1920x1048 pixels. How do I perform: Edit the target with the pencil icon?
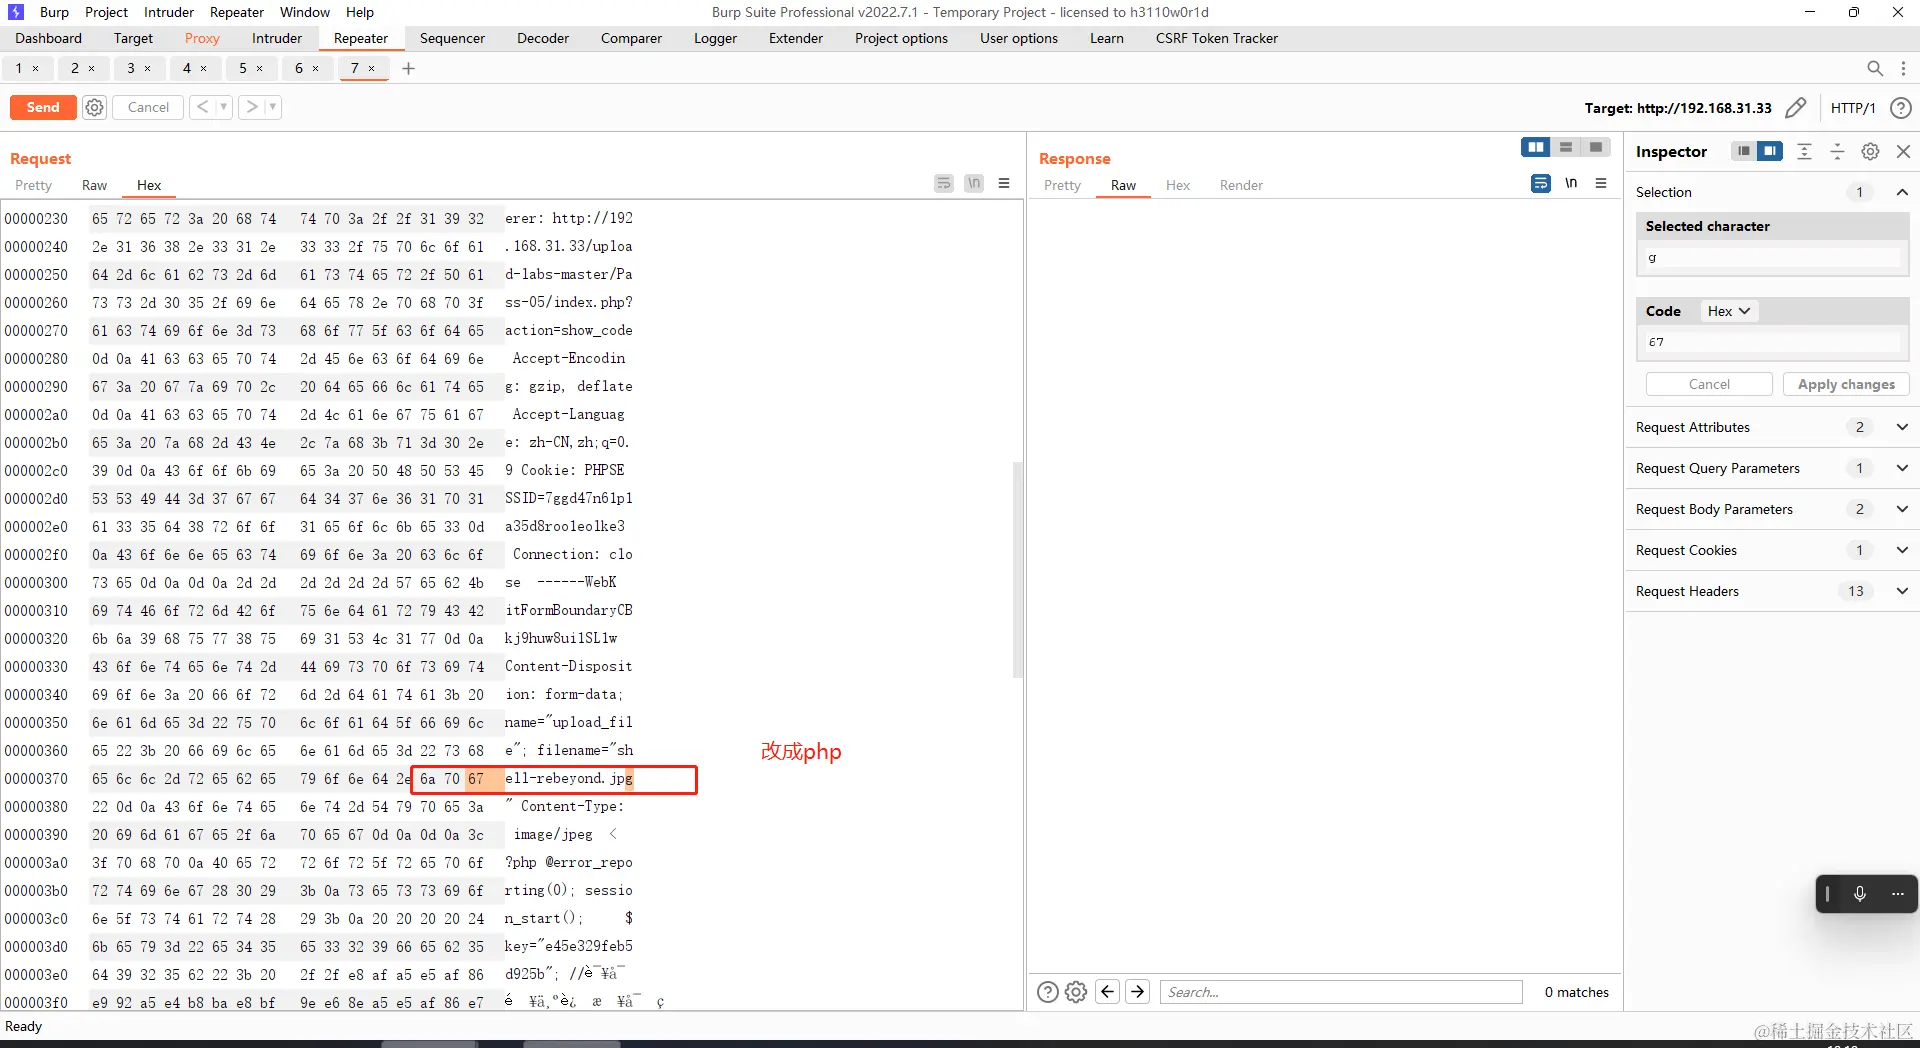point(1796,107)
